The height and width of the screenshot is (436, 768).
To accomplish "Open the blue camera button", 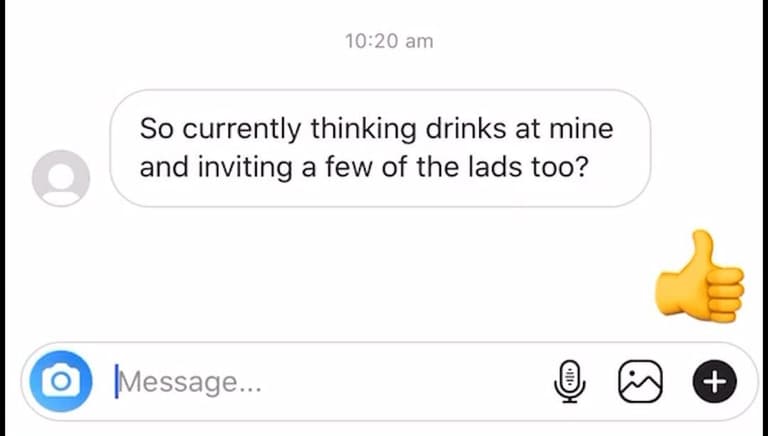I will (61, 381).
